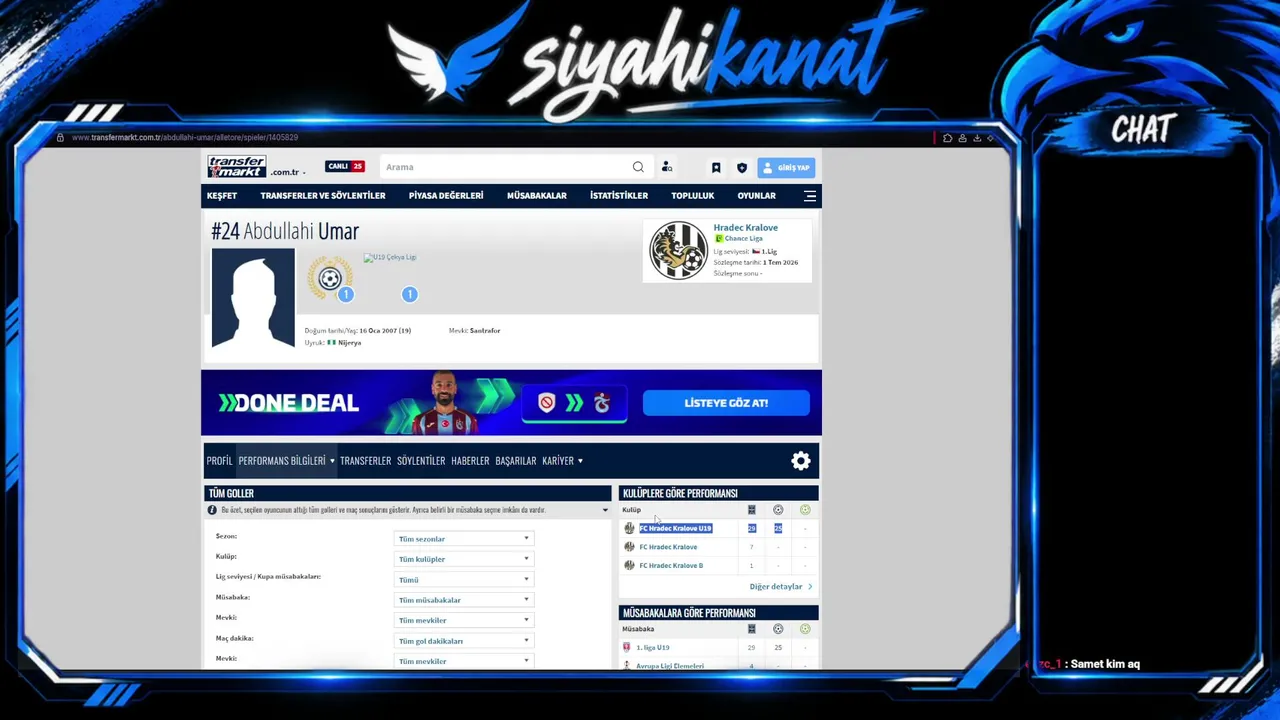Open the Piyasa Değerleri menu
This screenshot has height=720, width=1280.
coord(446,196)
